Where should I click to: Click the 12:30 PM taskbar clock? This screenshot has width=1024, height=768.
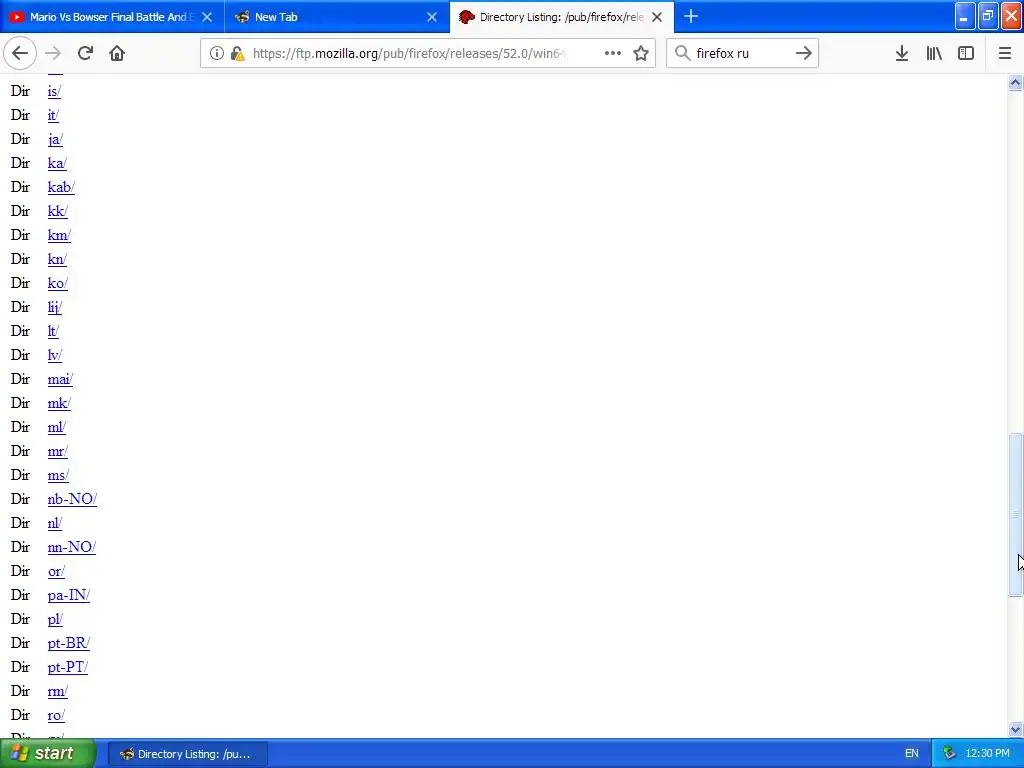coord(987,754)
